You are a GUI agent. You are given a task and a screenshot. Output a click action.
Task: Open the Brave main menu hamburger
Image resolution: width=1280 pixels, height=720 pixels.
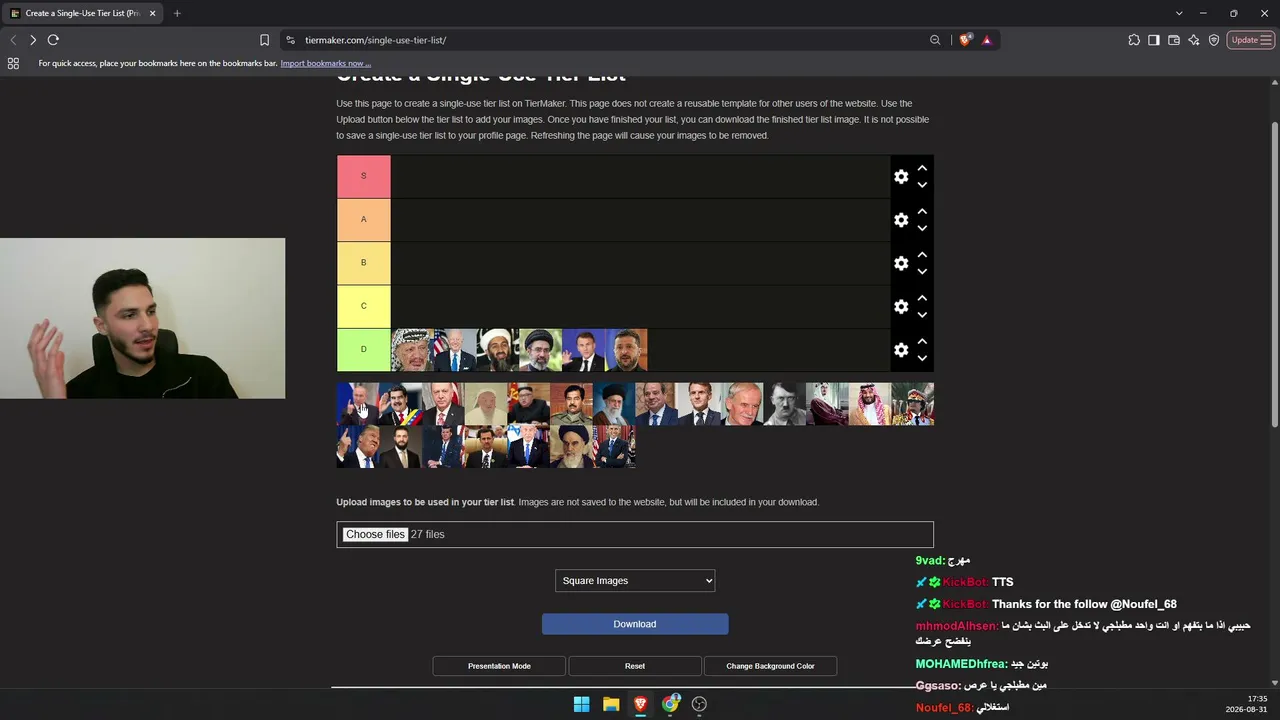[x=1266, y=40]
